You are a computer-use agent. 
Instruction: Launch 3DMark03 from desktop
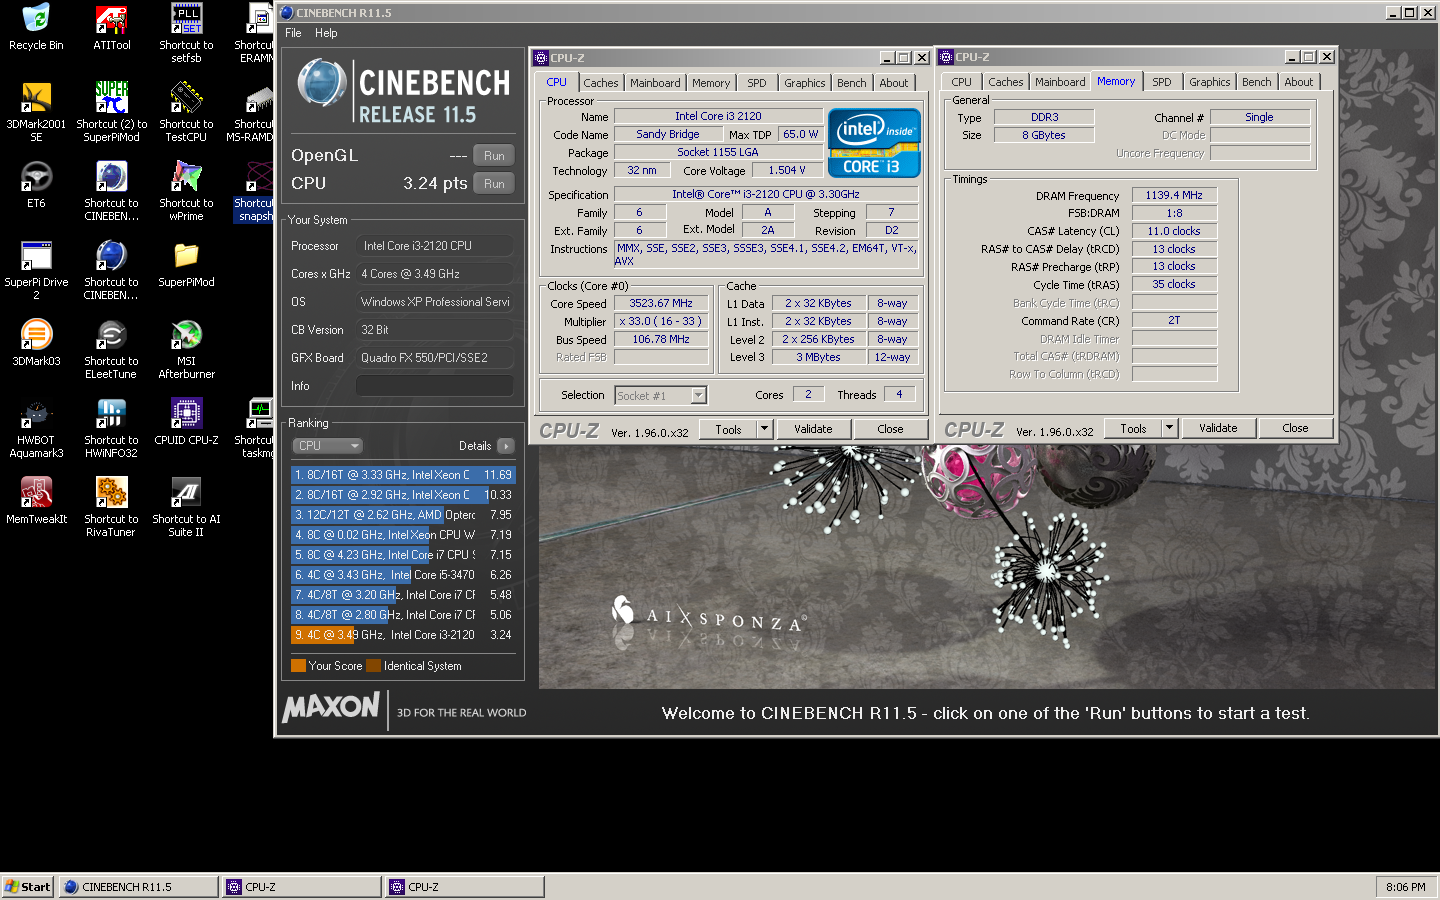(x=36, y=343)
